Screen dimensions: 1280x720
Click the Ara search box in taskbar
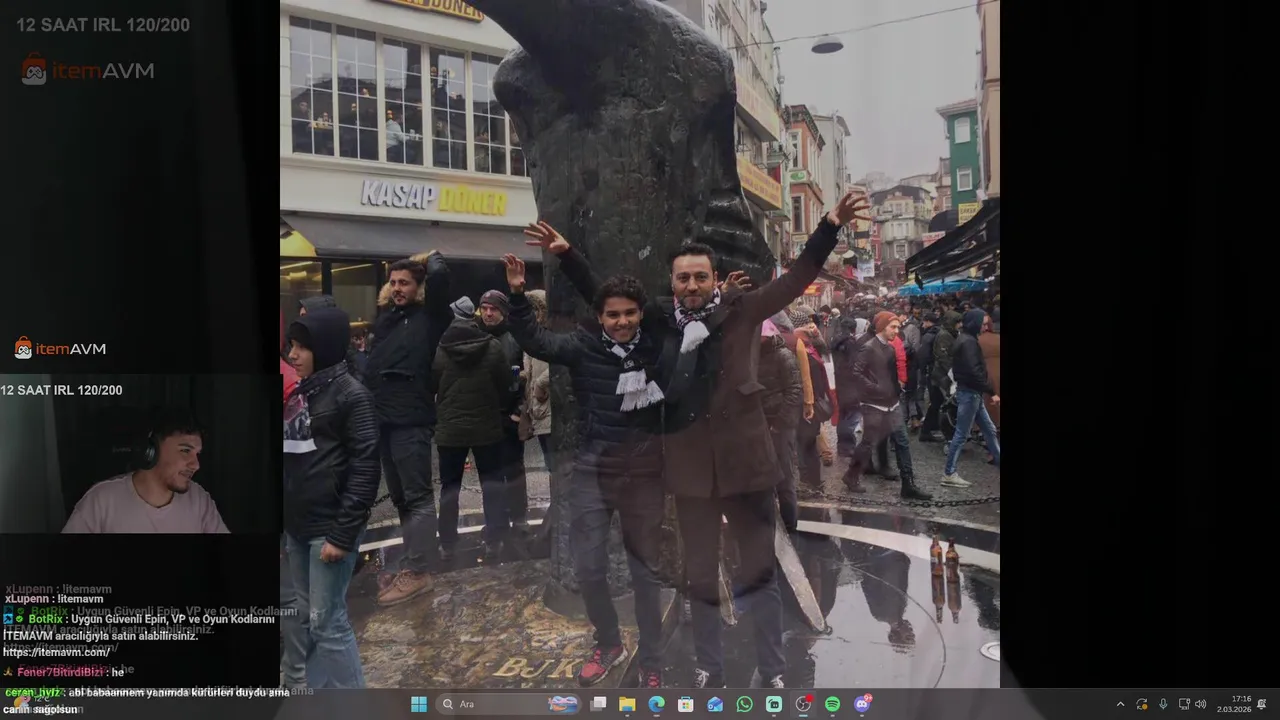510,704
